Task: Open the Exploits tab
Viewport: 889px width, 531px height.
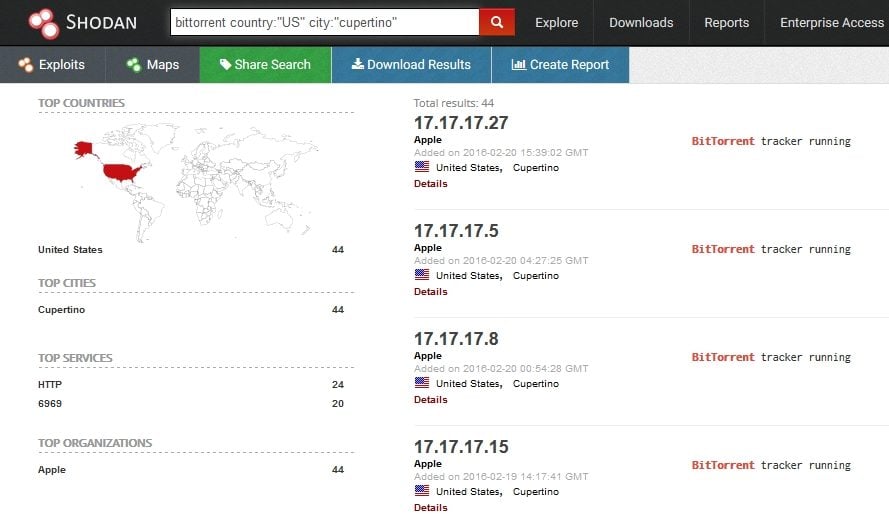Action: pyautogui.click(x=52, y=65)
